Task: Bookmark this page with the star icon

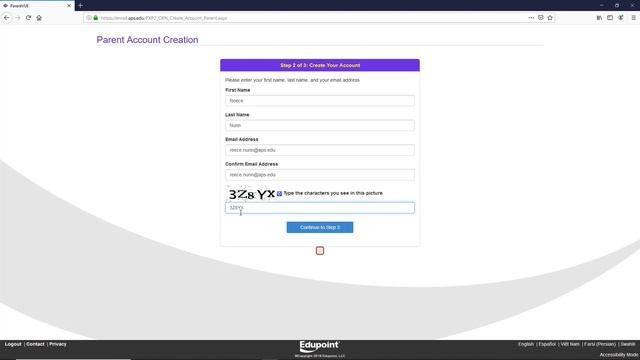Action: pos(550,18)
